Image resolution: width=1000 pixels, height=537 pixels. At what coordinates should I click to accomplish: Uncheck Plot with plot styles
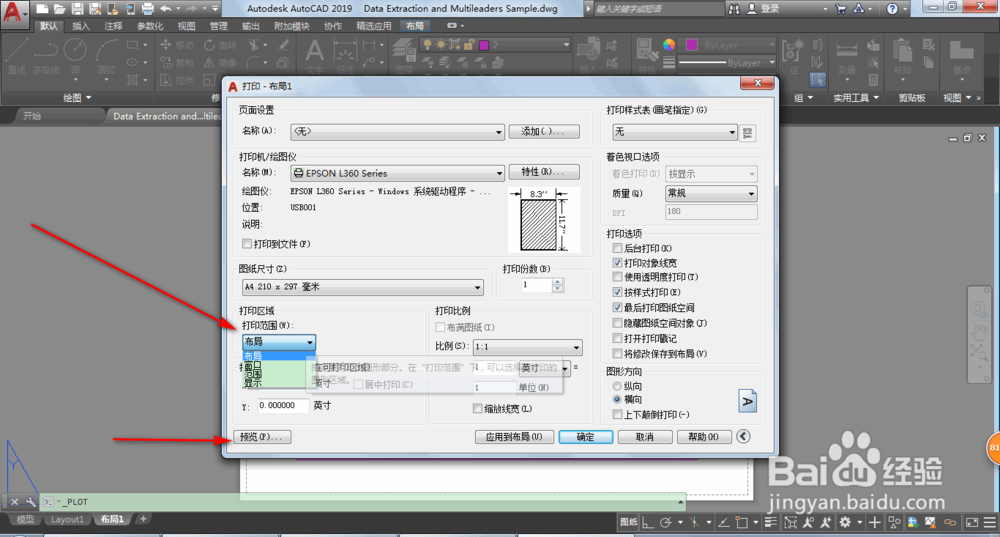(617, 292)
